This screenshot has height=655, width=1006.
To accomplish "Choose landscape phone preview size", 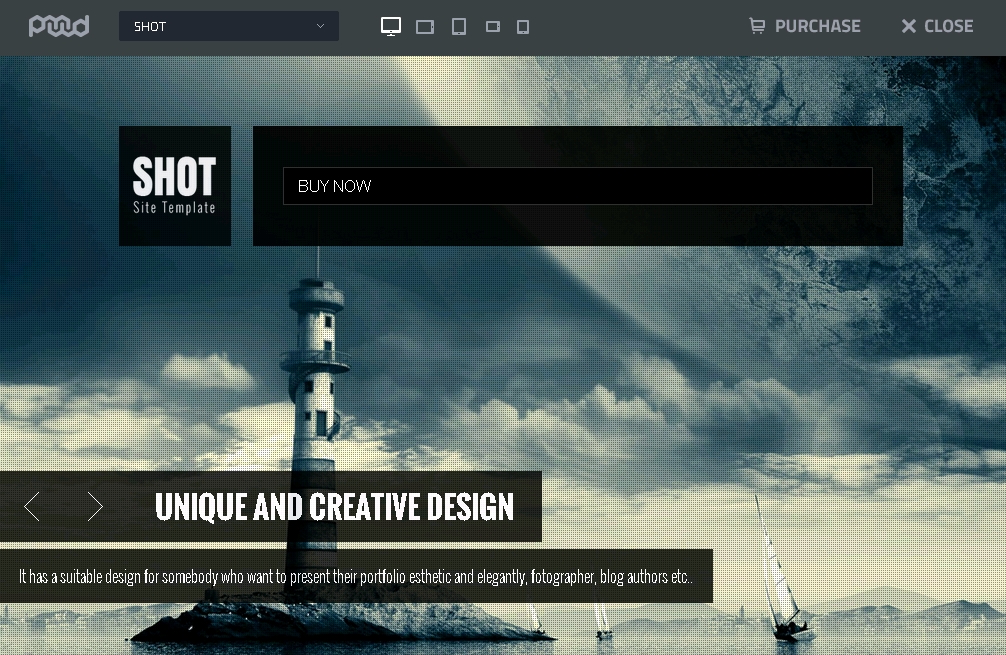I will click(x=493, y=27).
